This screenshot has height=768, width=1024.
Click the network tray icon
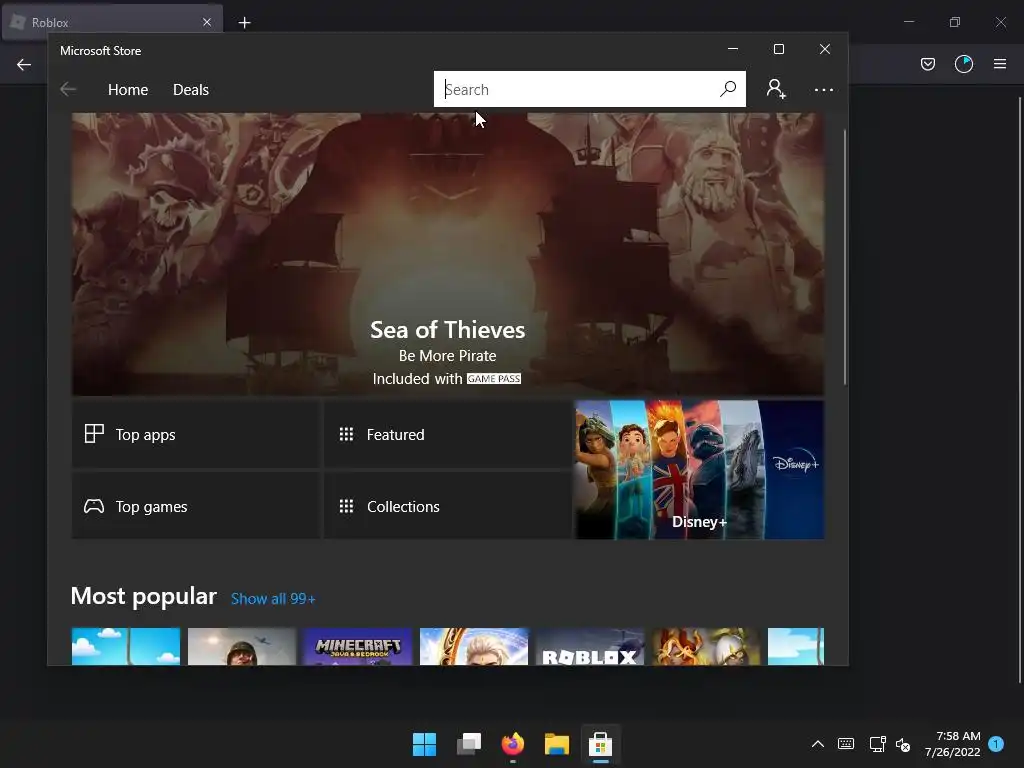(877, 744)
